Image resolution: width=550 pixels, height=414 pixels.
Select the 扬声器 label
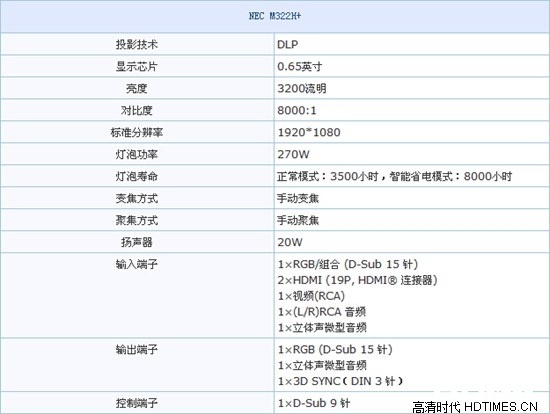(136, 242)
